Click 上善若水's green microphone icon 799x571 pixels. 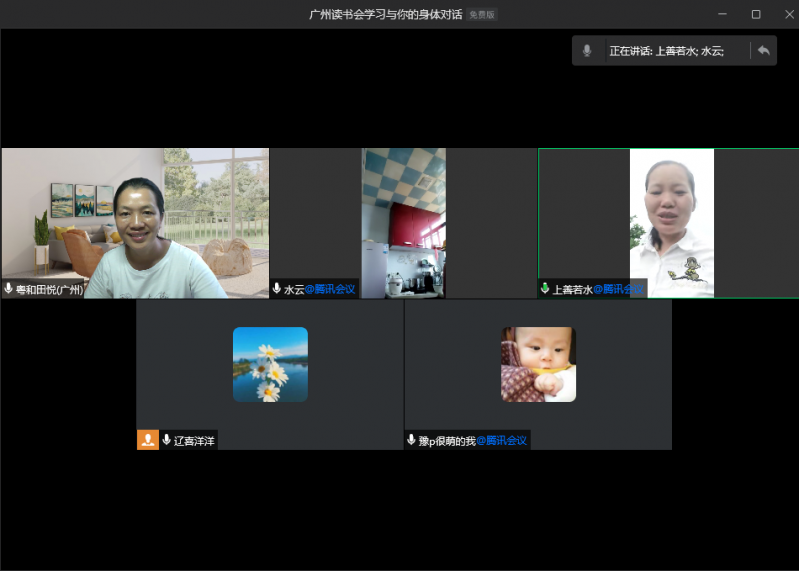(545, 289)
